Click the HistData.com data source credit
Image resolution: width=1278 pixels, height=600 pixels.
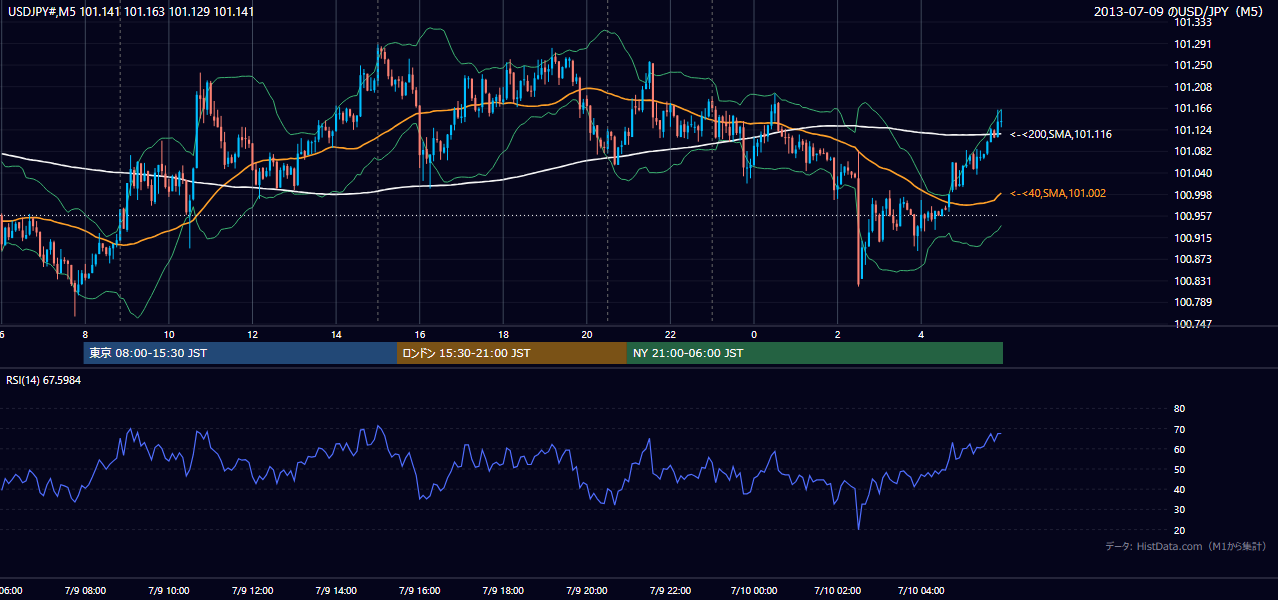[x=1185, y=546]
